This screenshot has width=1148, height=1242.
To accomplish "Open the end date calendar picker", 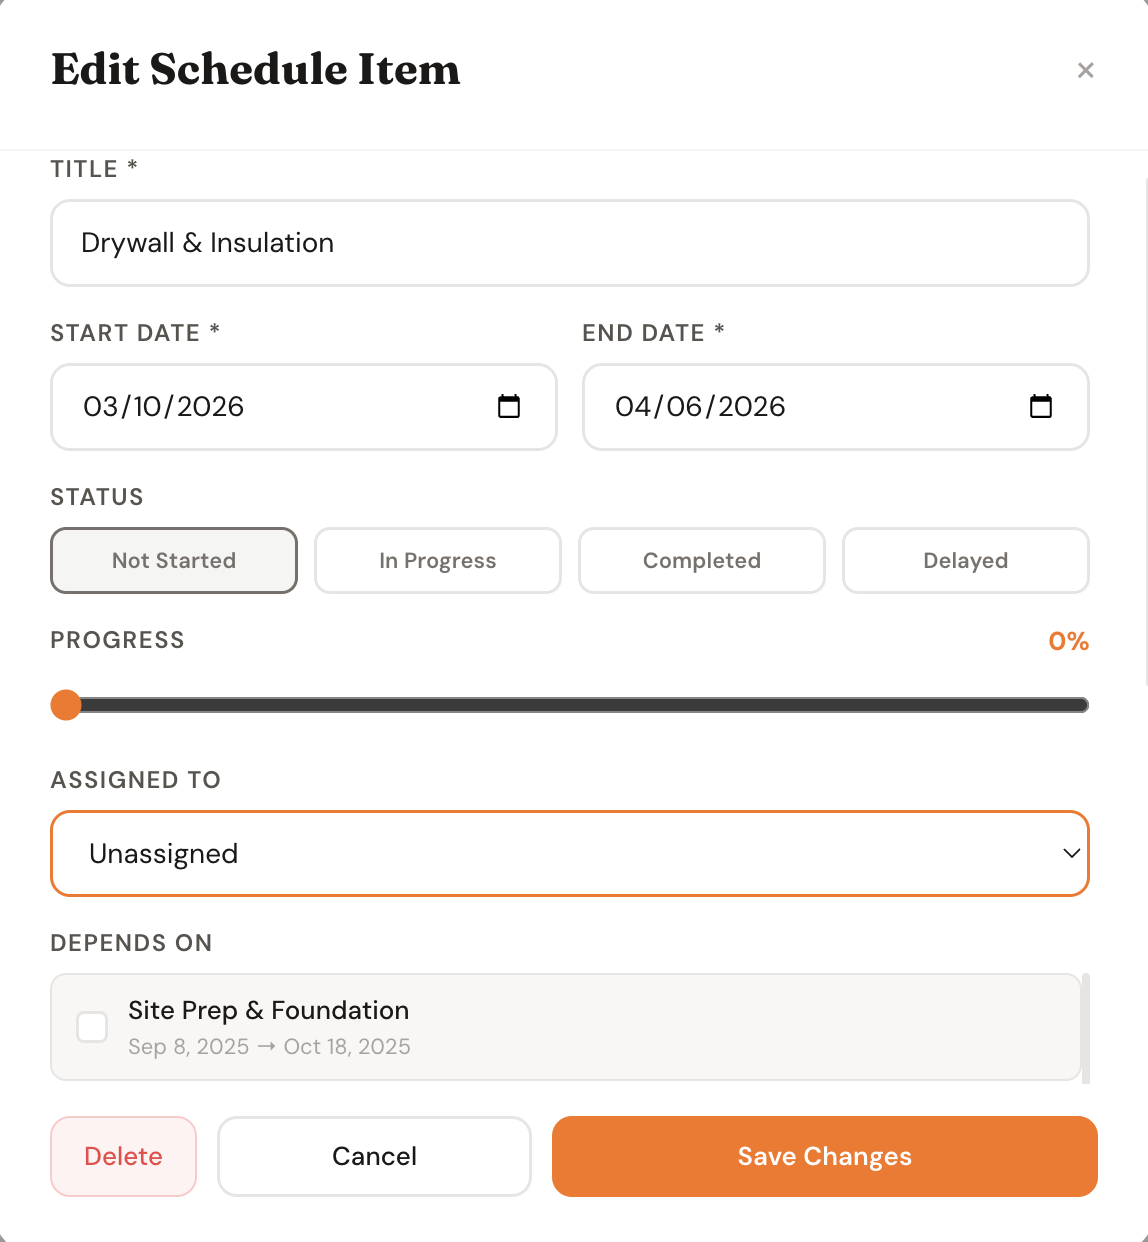I will [x=1041, y=407].
